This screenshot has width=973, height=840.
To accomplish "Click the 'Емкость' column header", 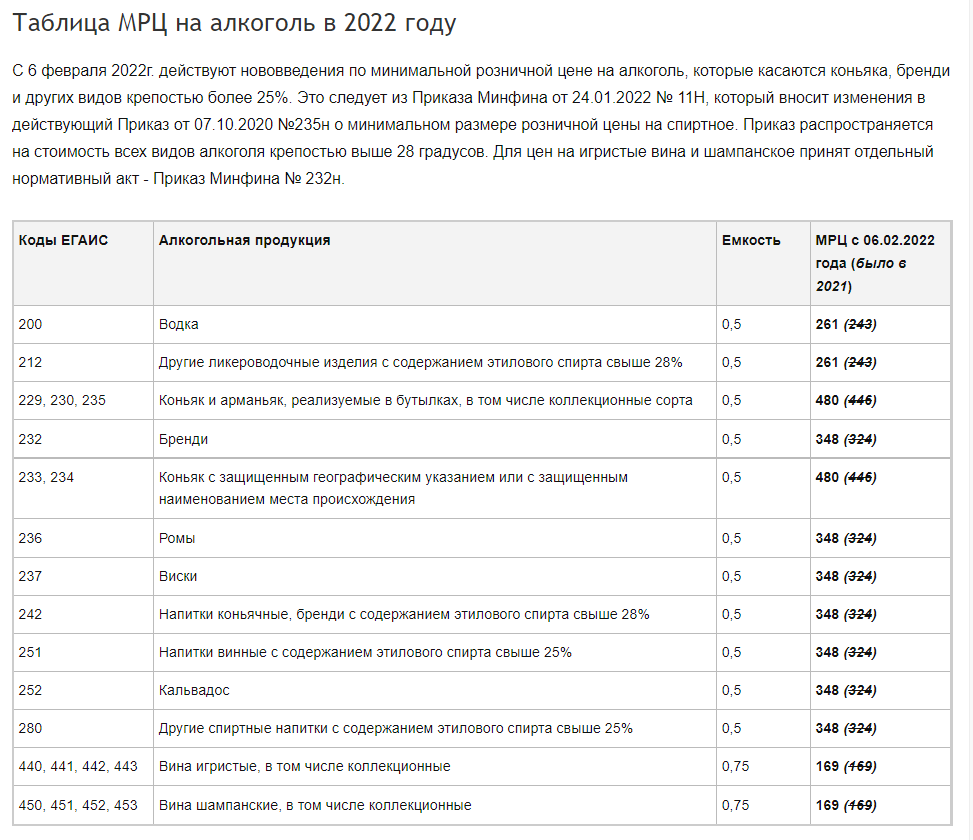I will coord(763,263).
